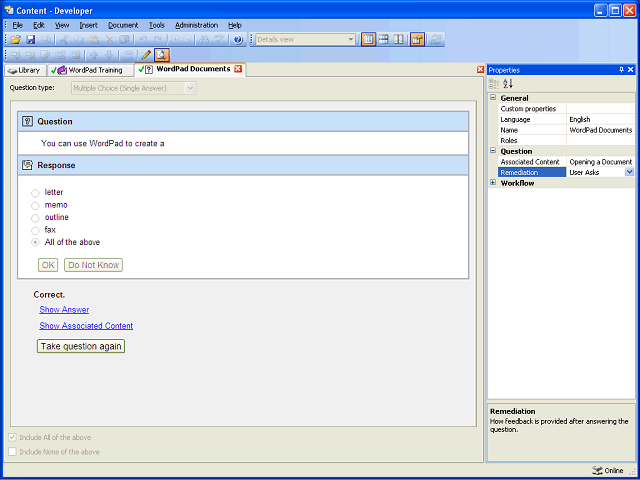Click the Cut scissors toolbar icon
Viewport: 640px width, 480px height.
(64, 40)
